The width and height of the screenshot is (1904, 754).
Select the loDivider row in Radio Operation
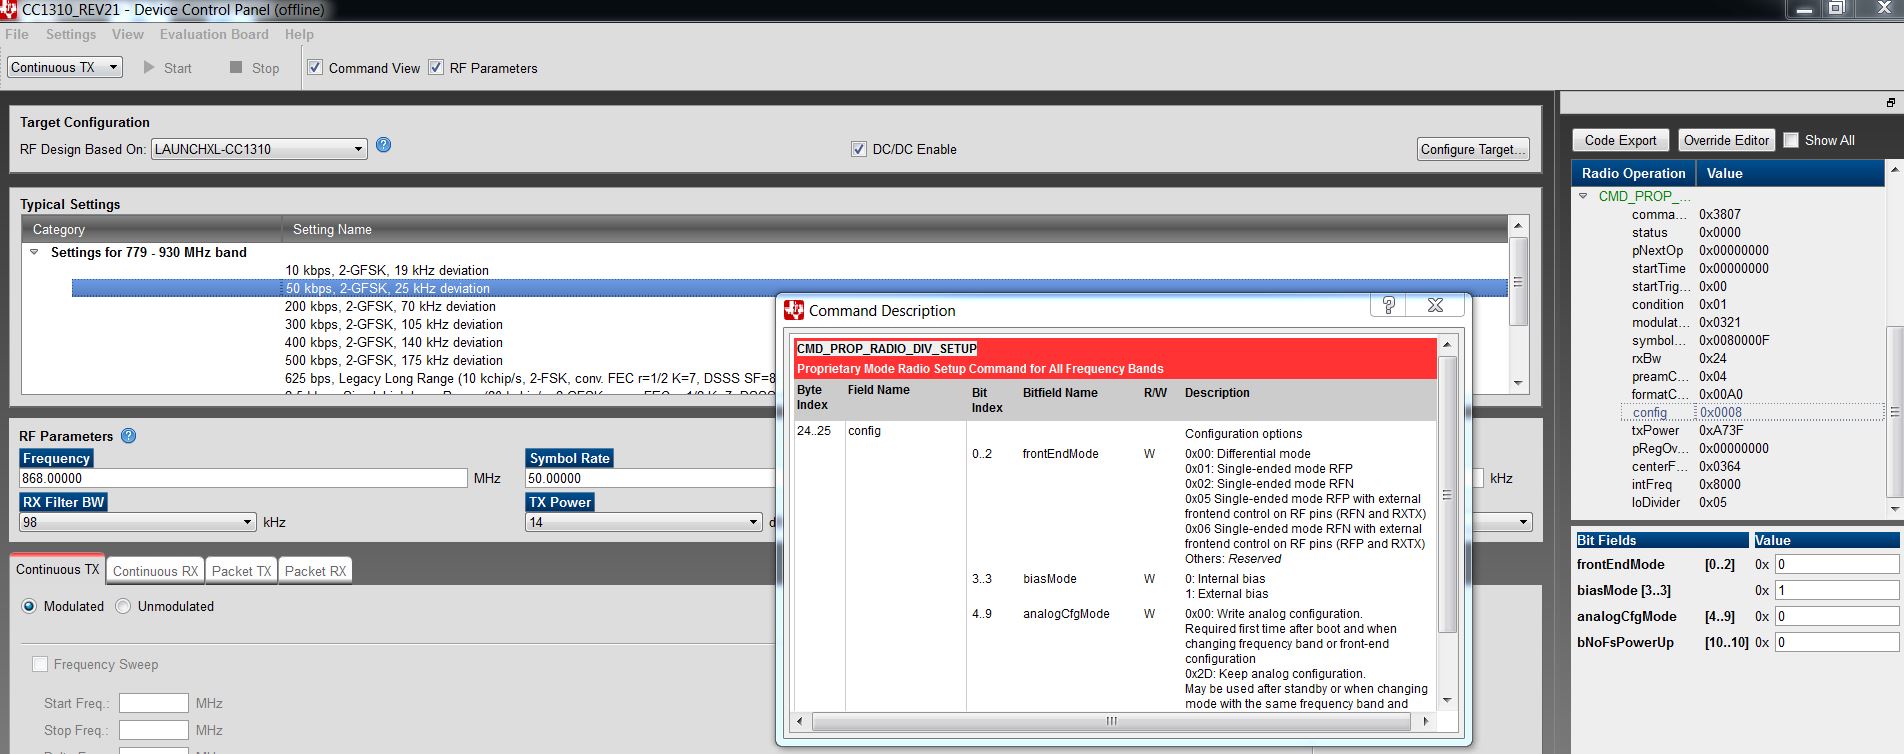[x=1730, y=502]
